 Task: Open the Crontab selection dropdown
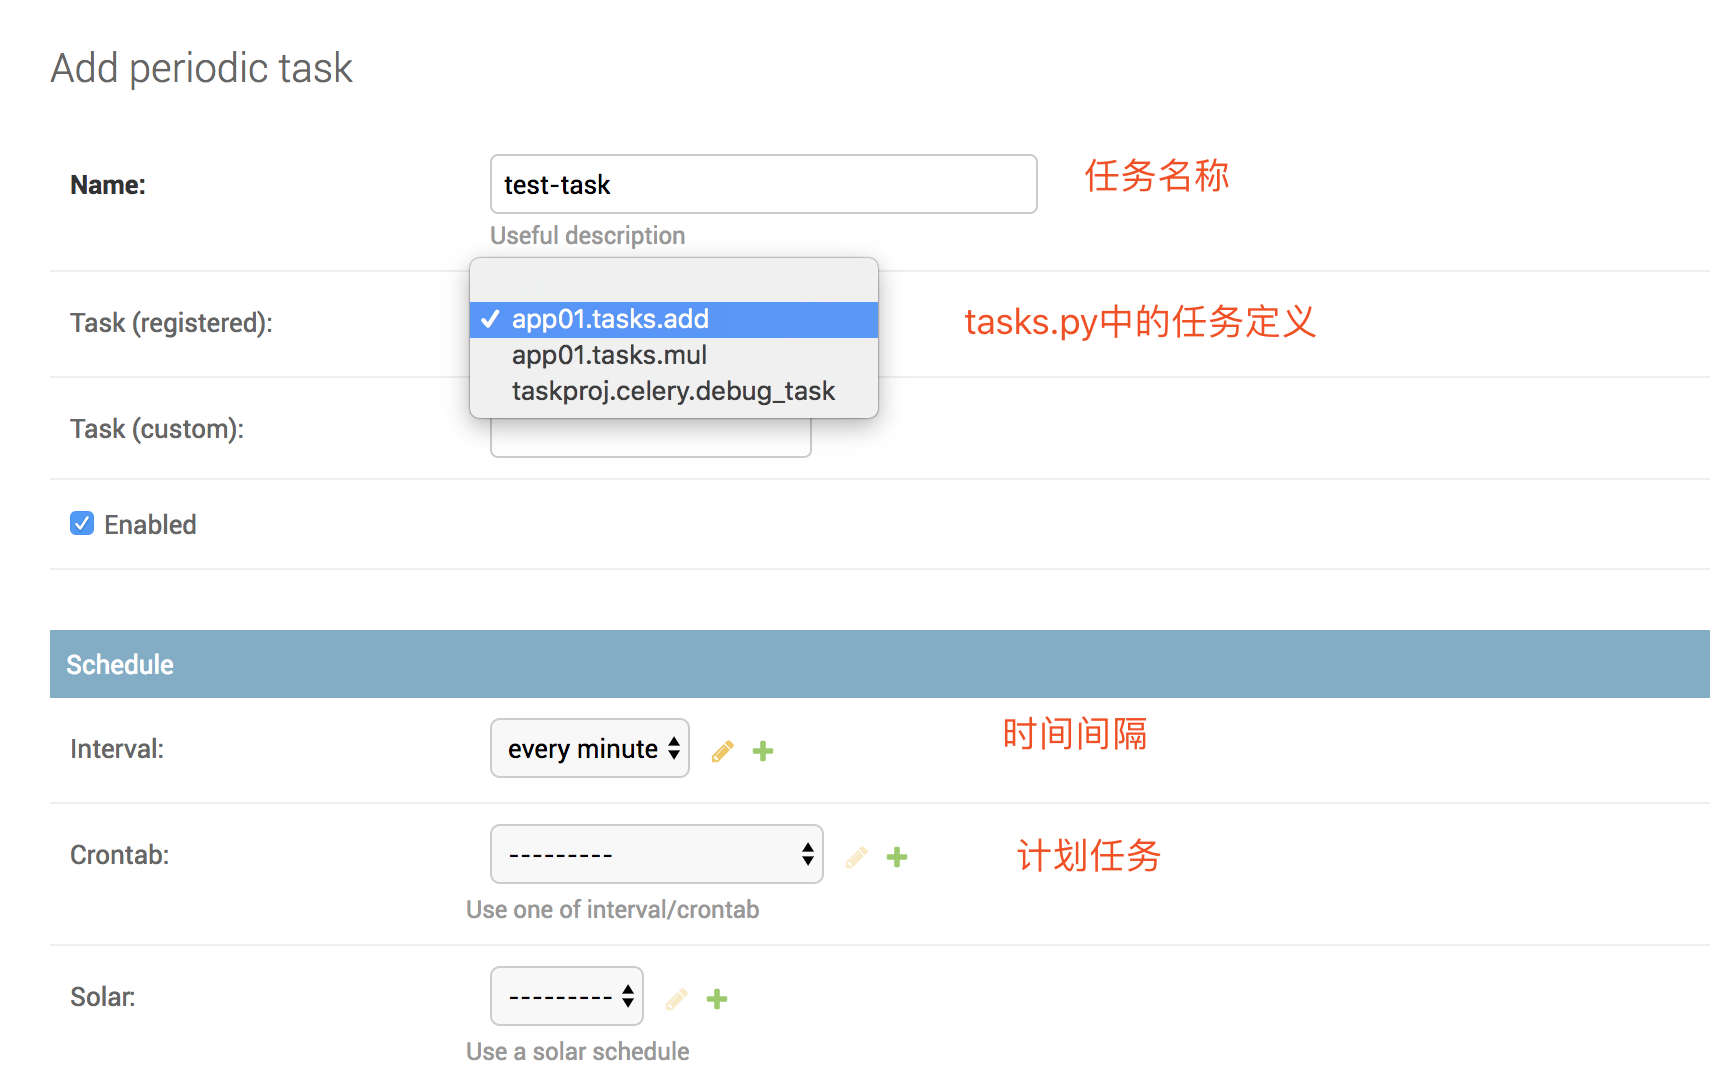tap(656, 854)
